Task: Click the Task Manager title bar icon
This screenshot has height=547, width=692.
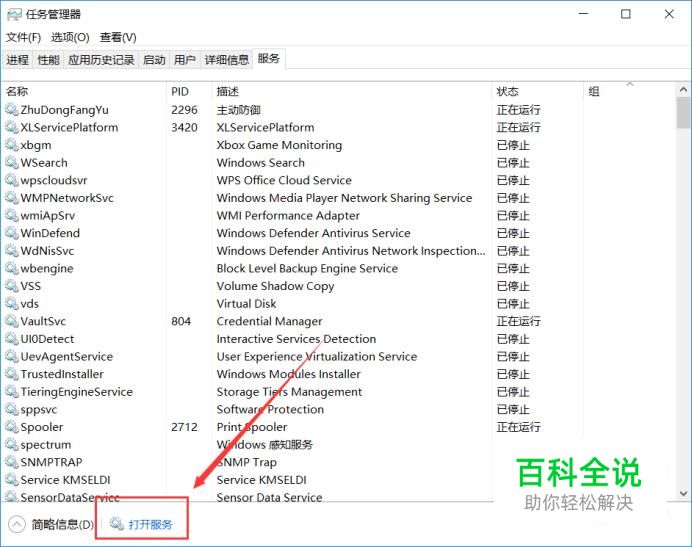Action: [x=14, y=14]
